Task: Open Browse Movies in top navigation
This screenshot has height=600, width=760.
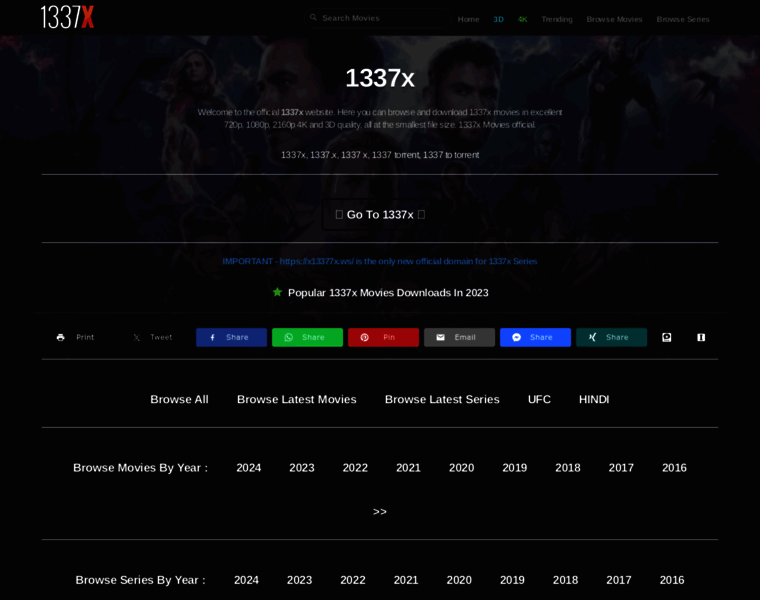Action: click(614, 19)
